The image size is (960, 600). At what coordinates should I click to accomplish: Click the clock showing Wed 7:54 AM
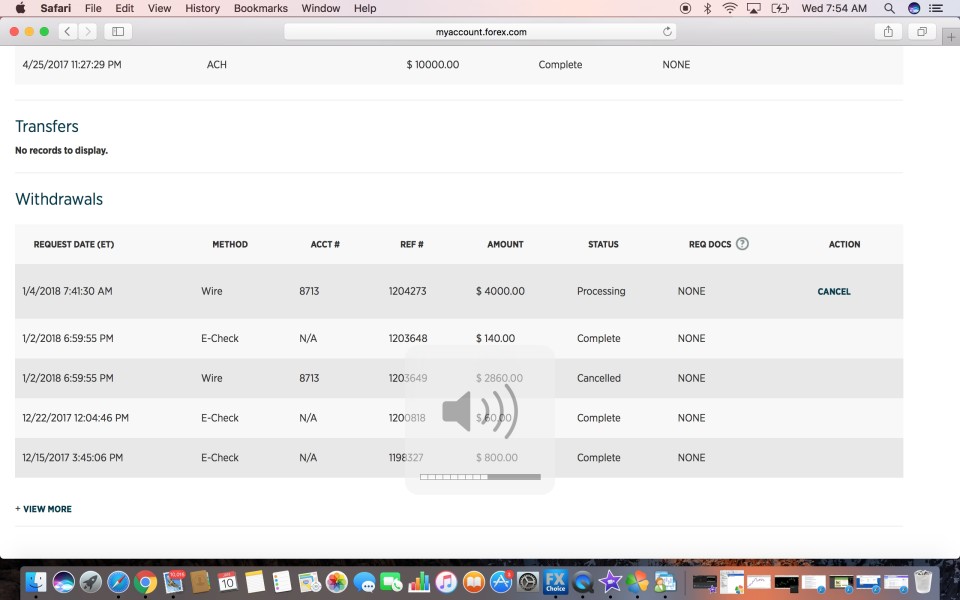click(834, 8)
